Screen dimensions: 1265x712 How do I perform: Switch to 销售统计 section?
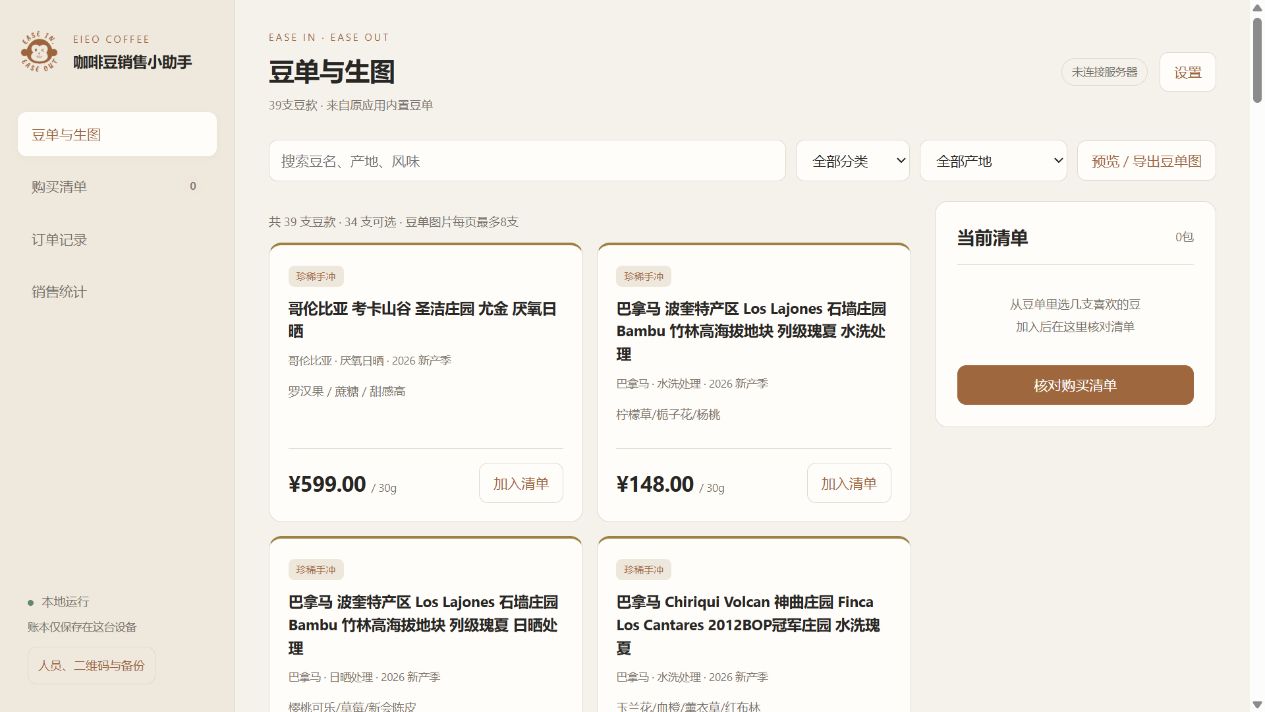tap(117, 291)
